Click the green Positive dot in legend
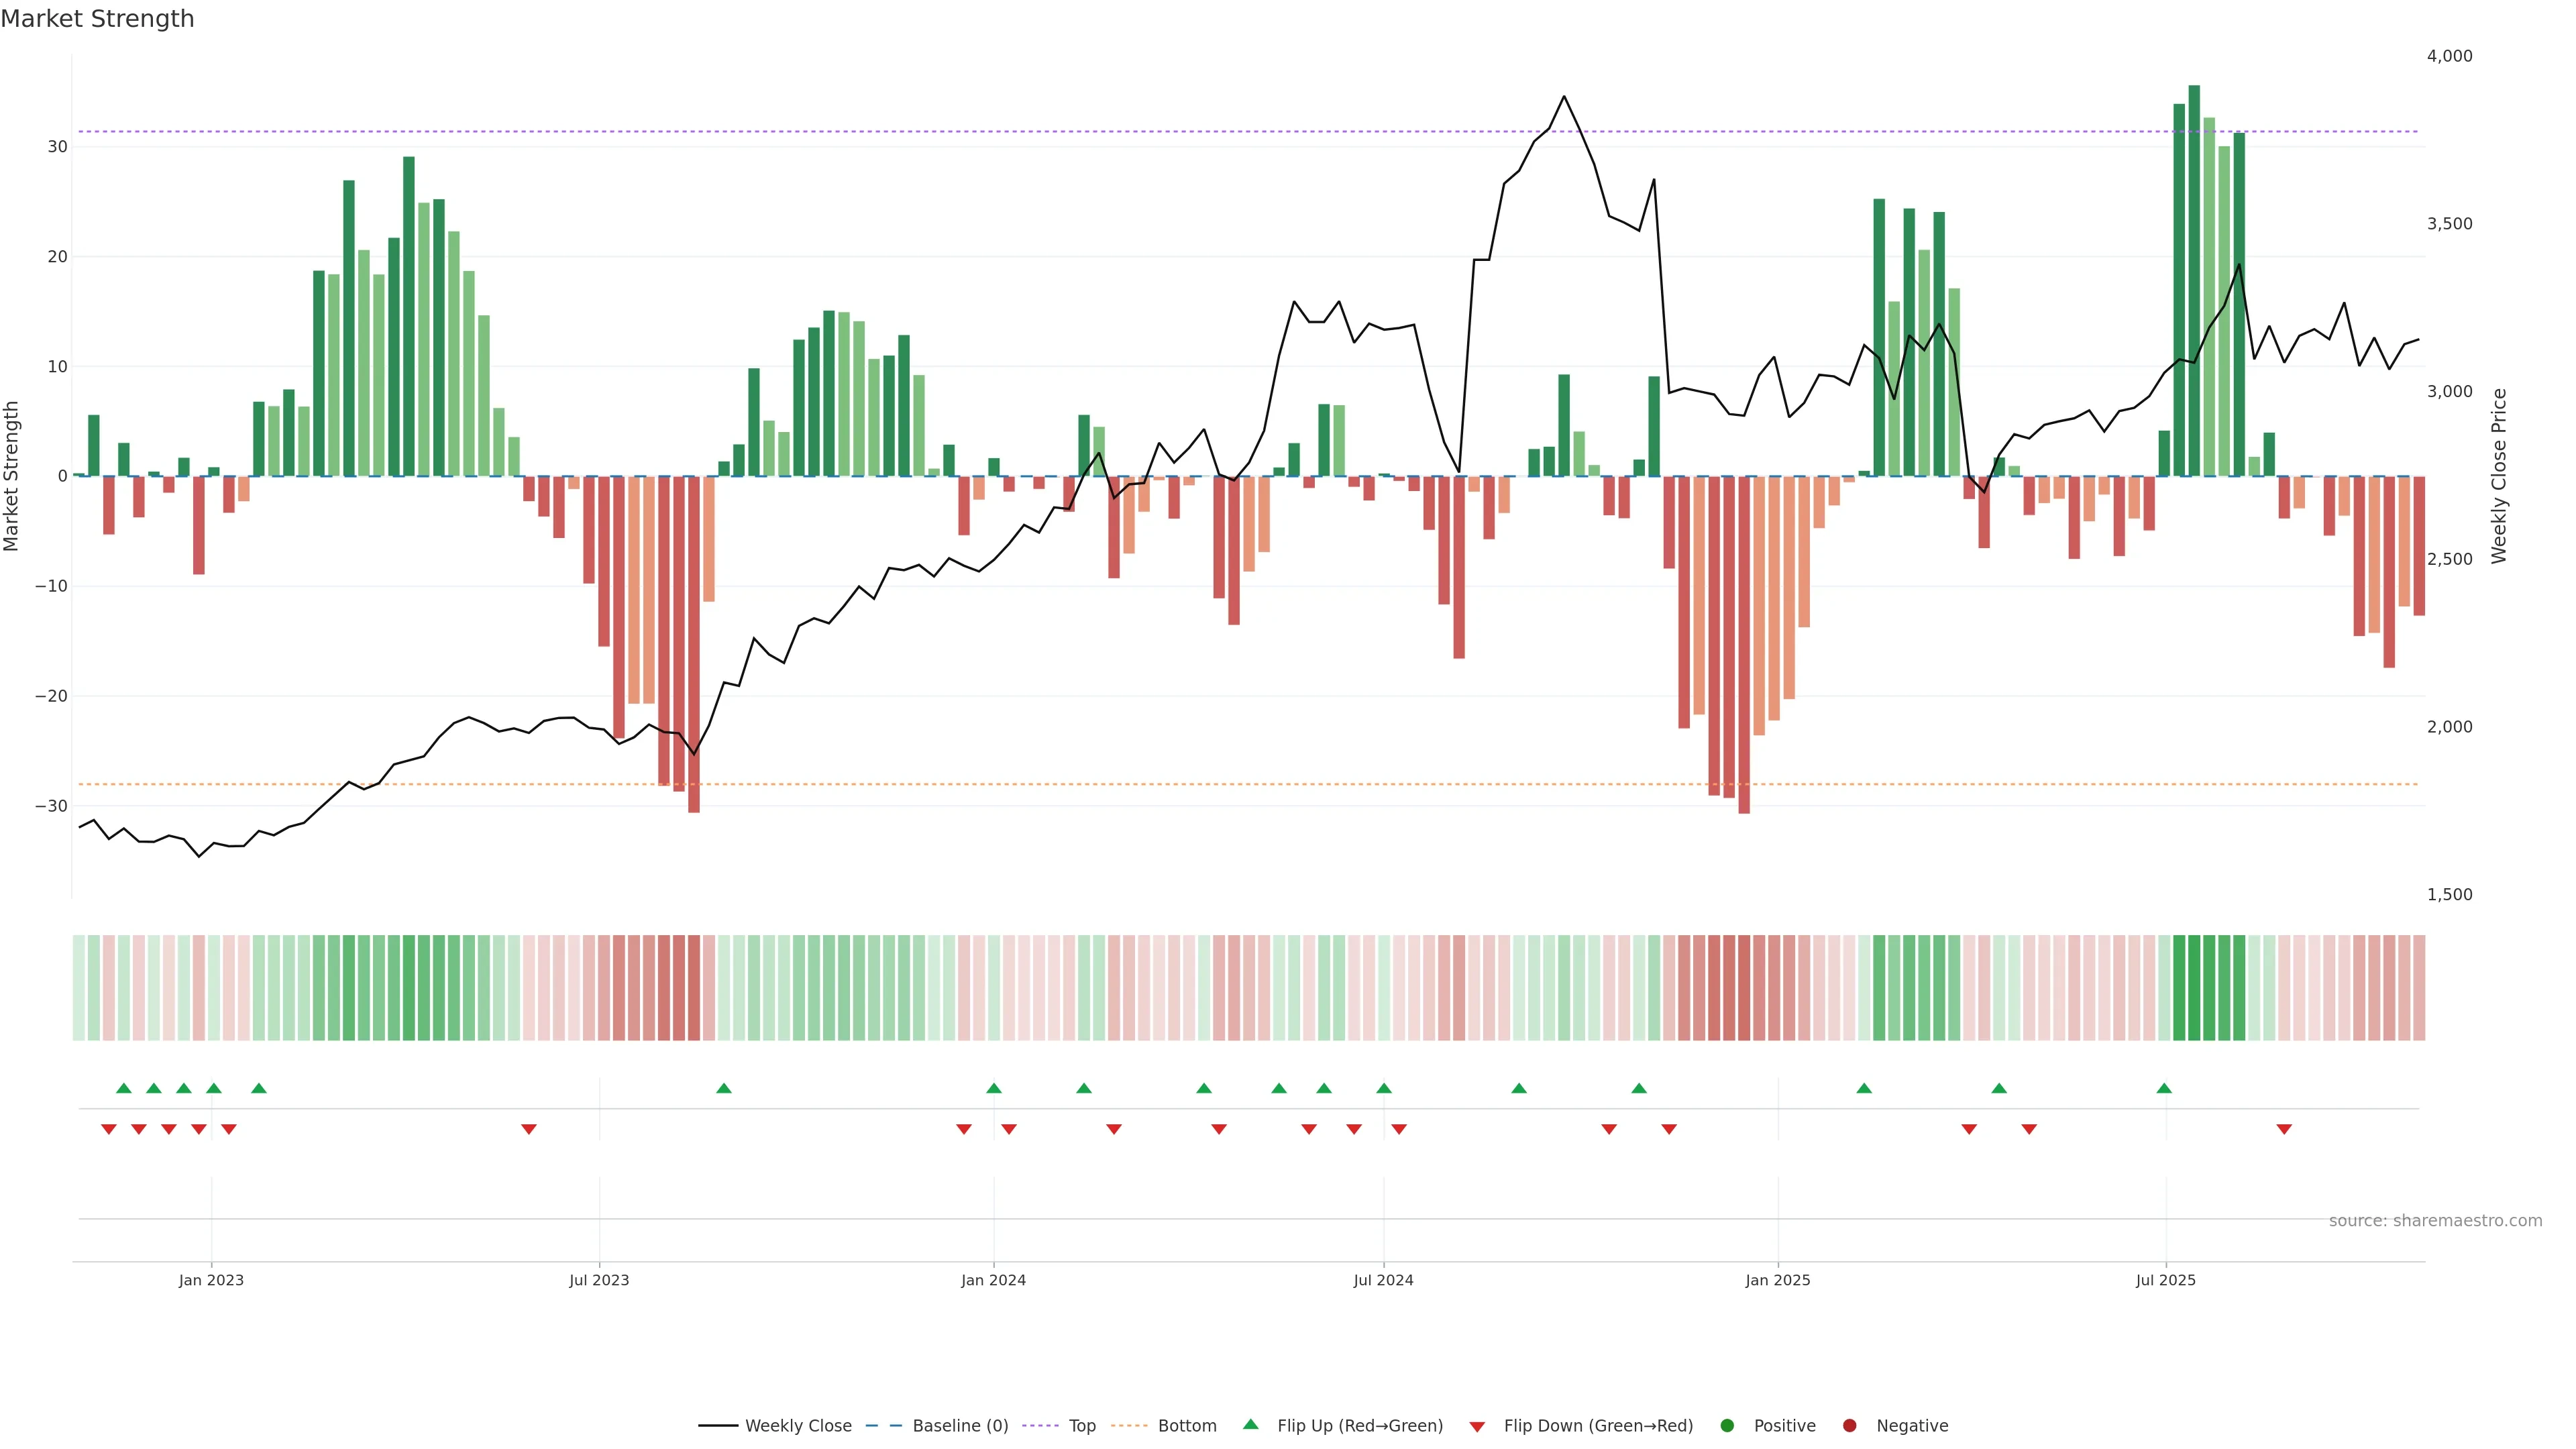2576x1449 pixels. (x=1727, y=1426)
